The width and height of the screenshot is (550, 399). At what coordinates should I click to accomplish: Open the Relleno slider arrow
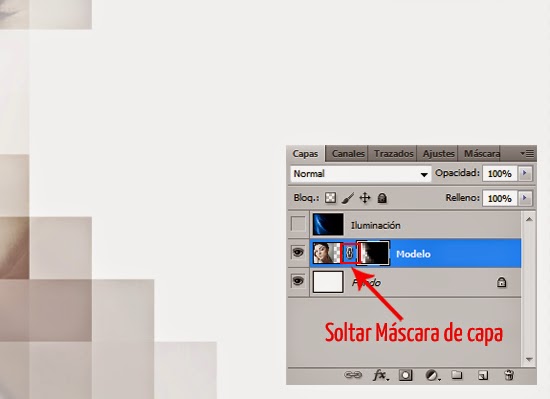point(525,198)
